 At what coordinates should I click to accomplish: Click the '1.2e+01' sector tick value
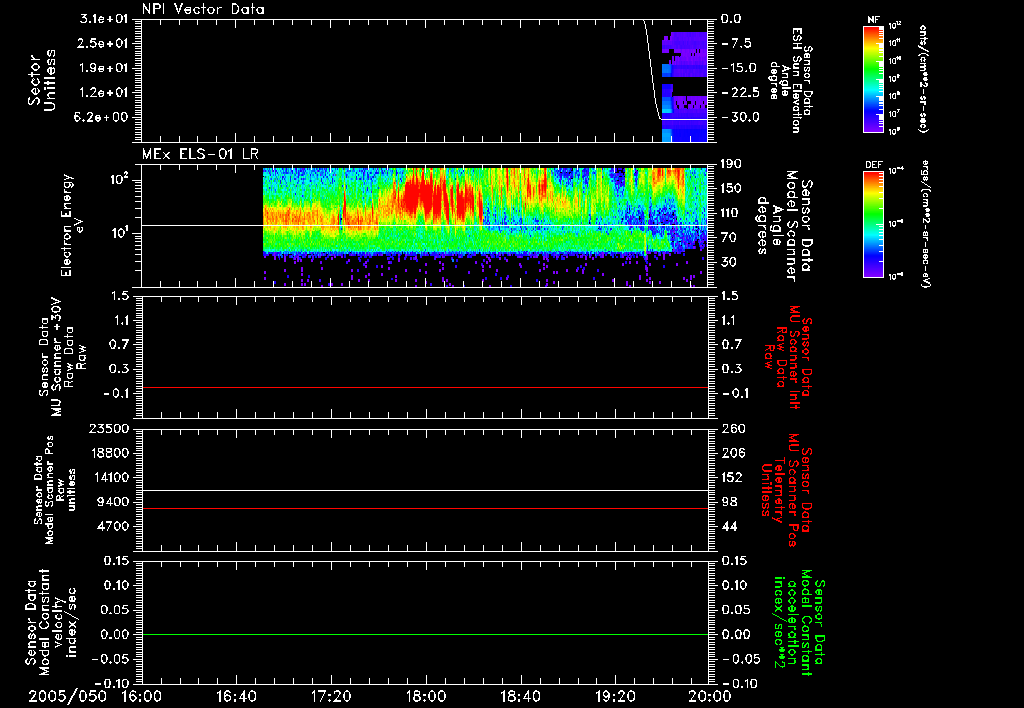[104, 93]
